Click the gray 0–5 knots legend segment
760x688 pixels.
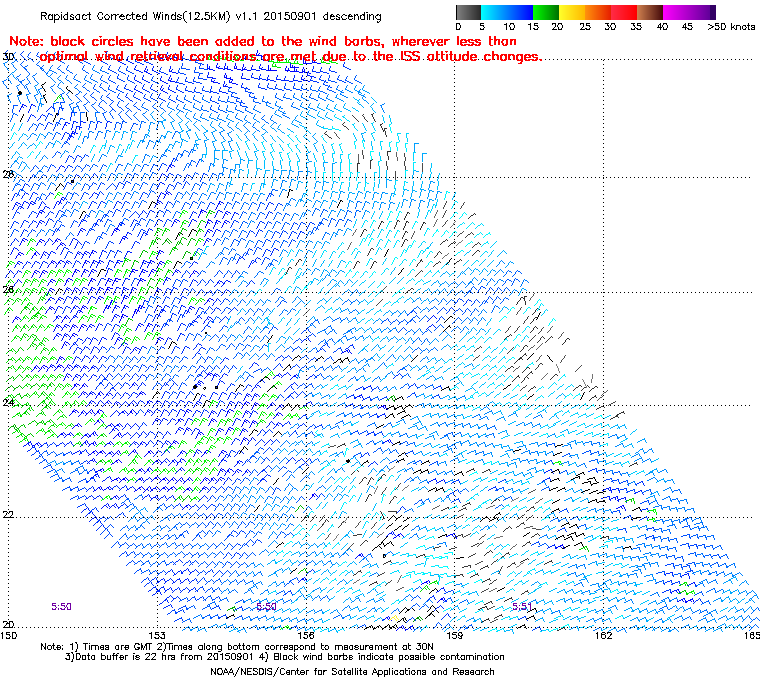[x=468, y=12]
